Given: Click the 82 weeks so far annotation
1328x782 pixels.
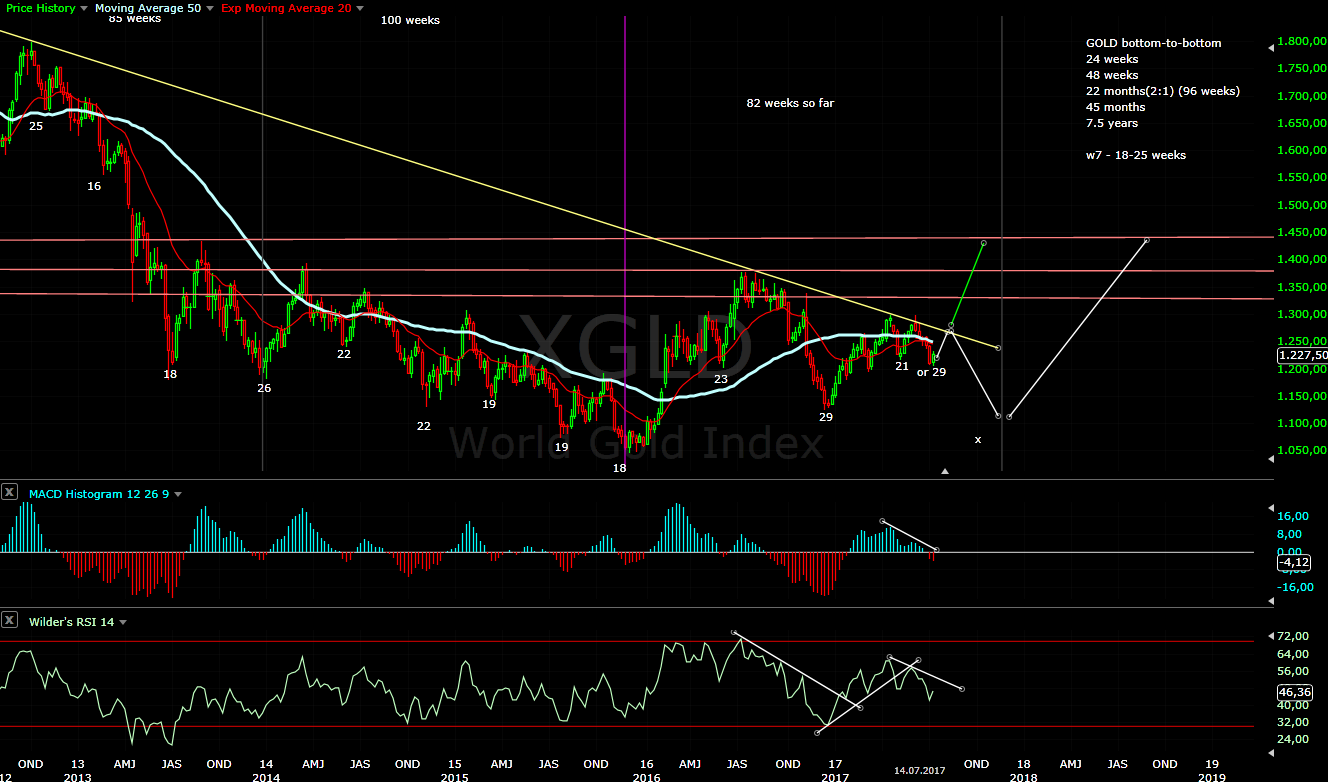Looking at the screenshot, I should tap(789, 103).
